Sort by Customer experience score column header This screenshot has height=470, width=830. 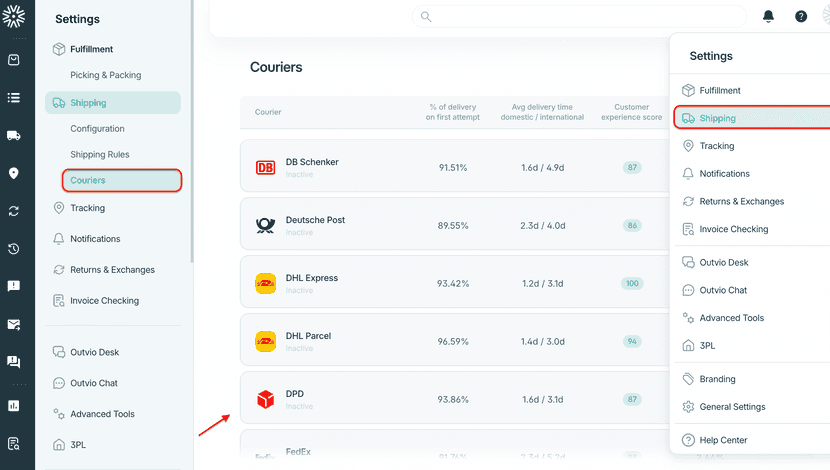[x=631, y=112]
